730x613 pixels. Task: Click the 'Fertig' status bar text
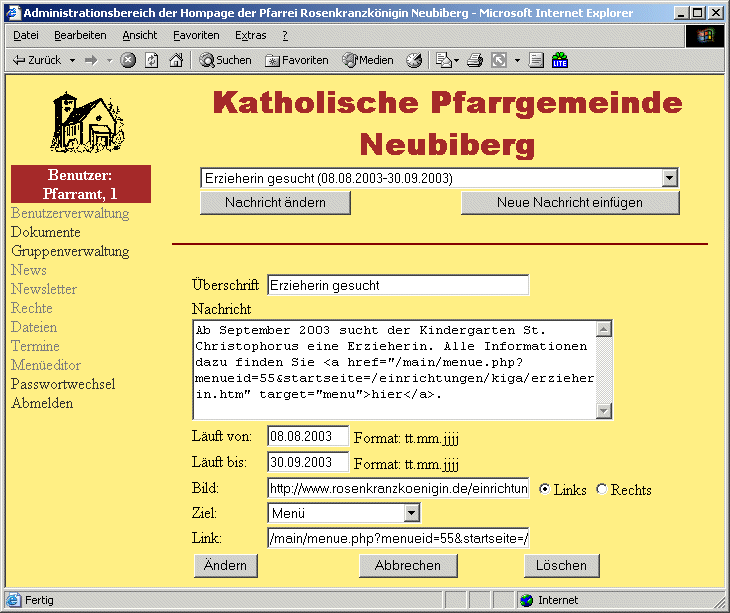40,600
